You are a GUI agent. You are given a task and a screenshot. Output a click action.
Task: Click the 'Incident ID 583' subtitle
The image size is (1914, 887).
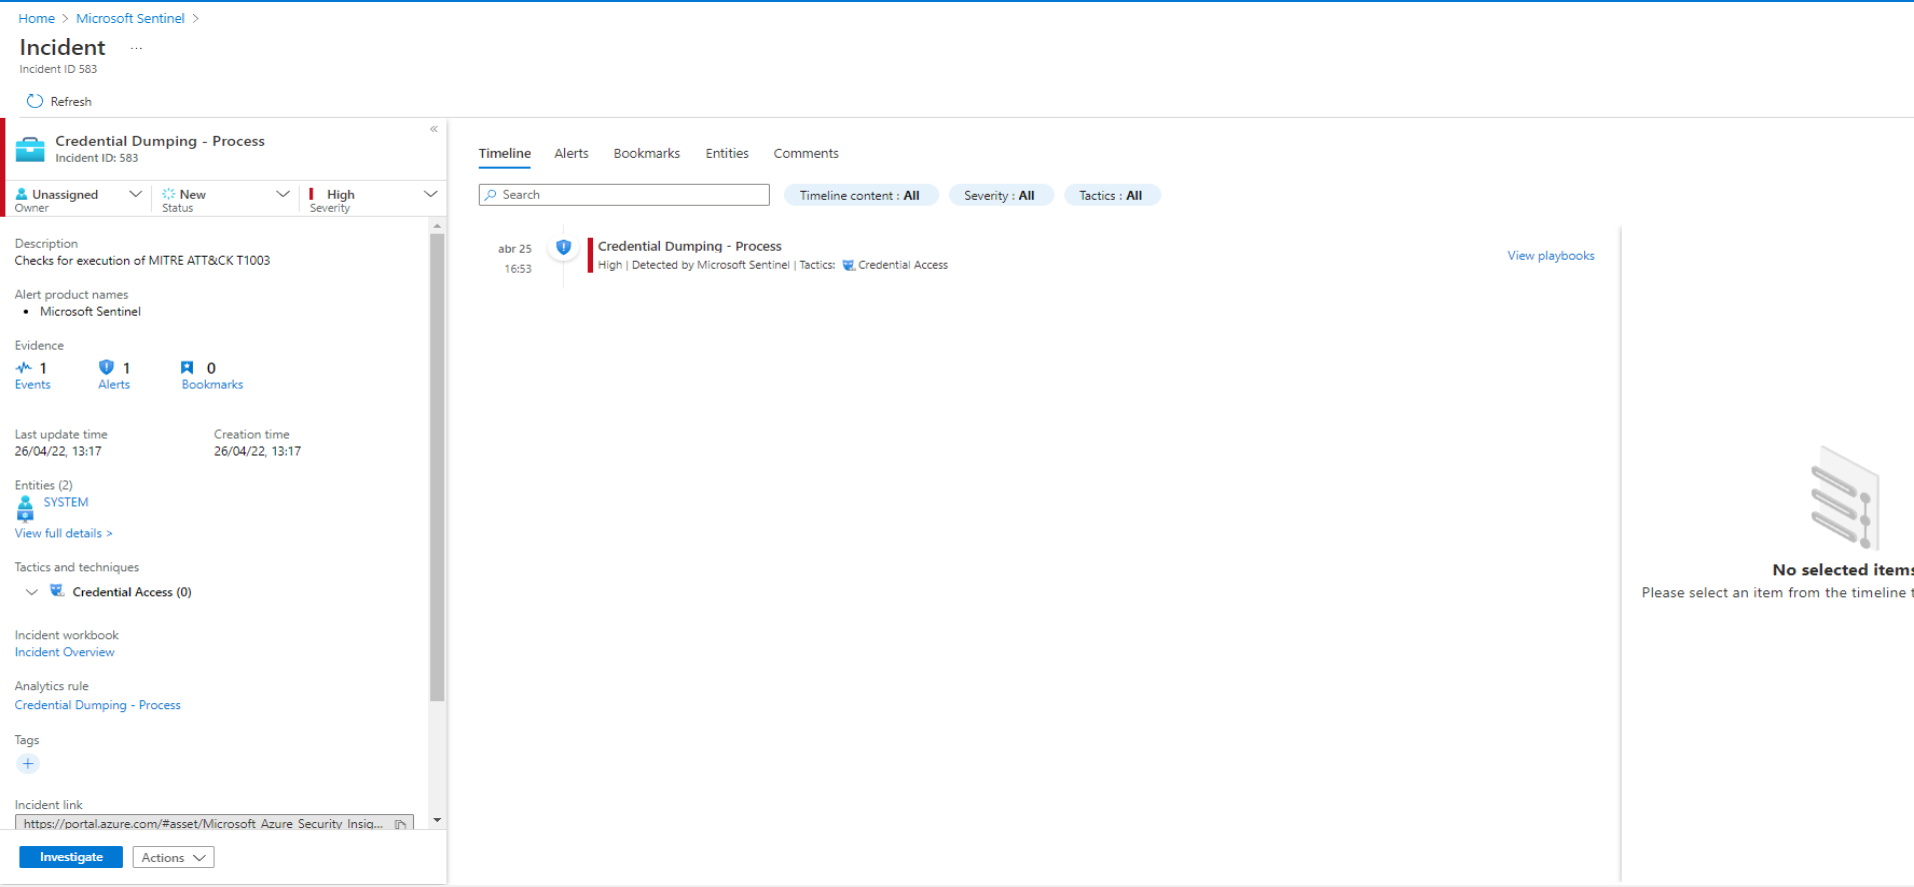tap(58, 69)
